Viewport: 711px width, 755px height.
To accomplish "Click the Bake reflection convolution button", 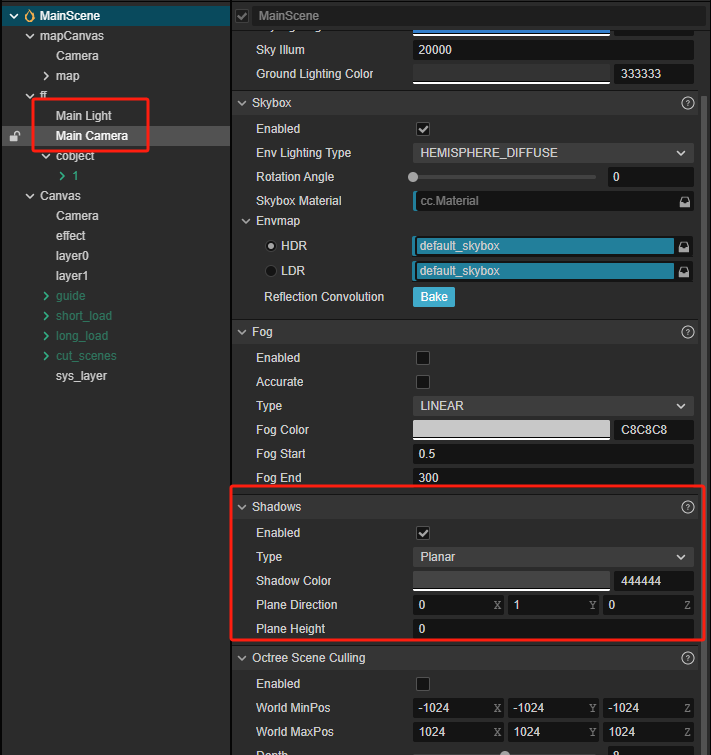I will click(434, 297).
